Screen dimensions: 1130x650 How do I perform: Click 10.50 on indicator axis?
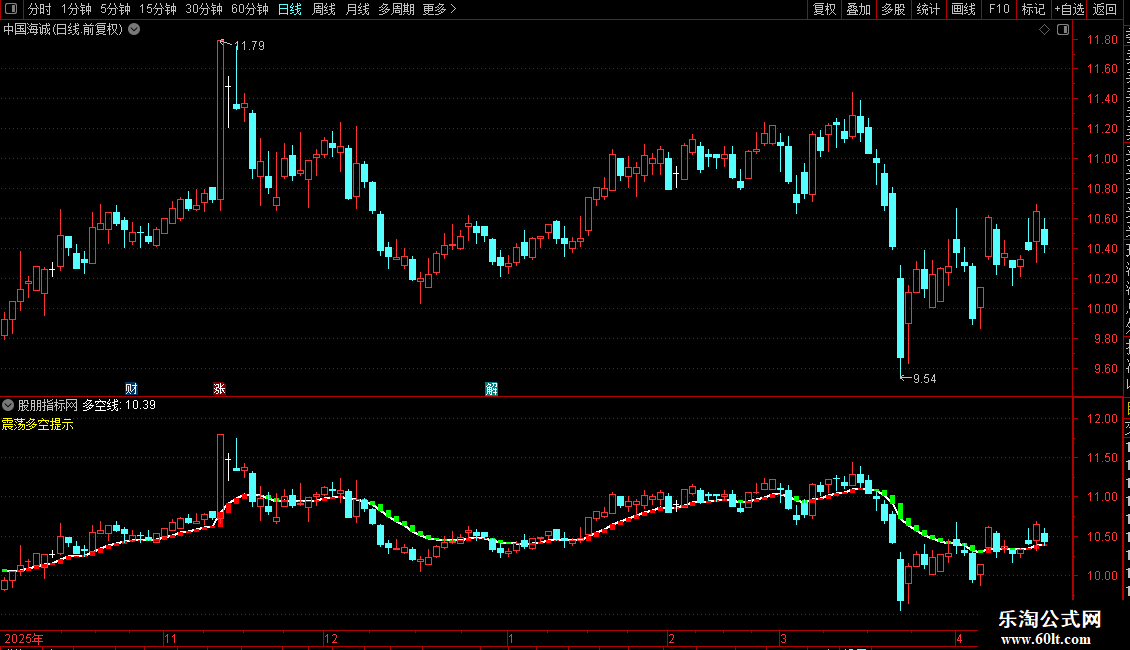[x=1102, y=537]
